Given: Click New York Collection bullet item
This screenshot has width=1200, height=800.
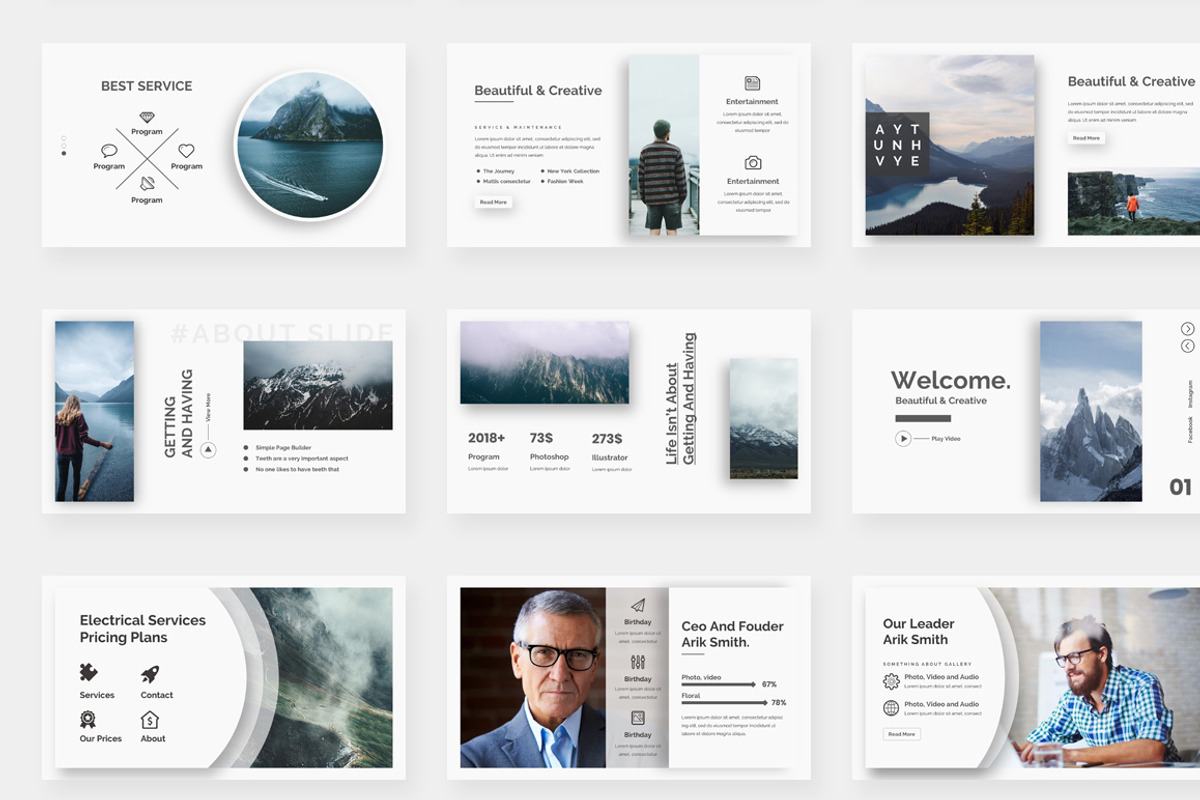Looking at the screenshot, I should click(571, 171).
